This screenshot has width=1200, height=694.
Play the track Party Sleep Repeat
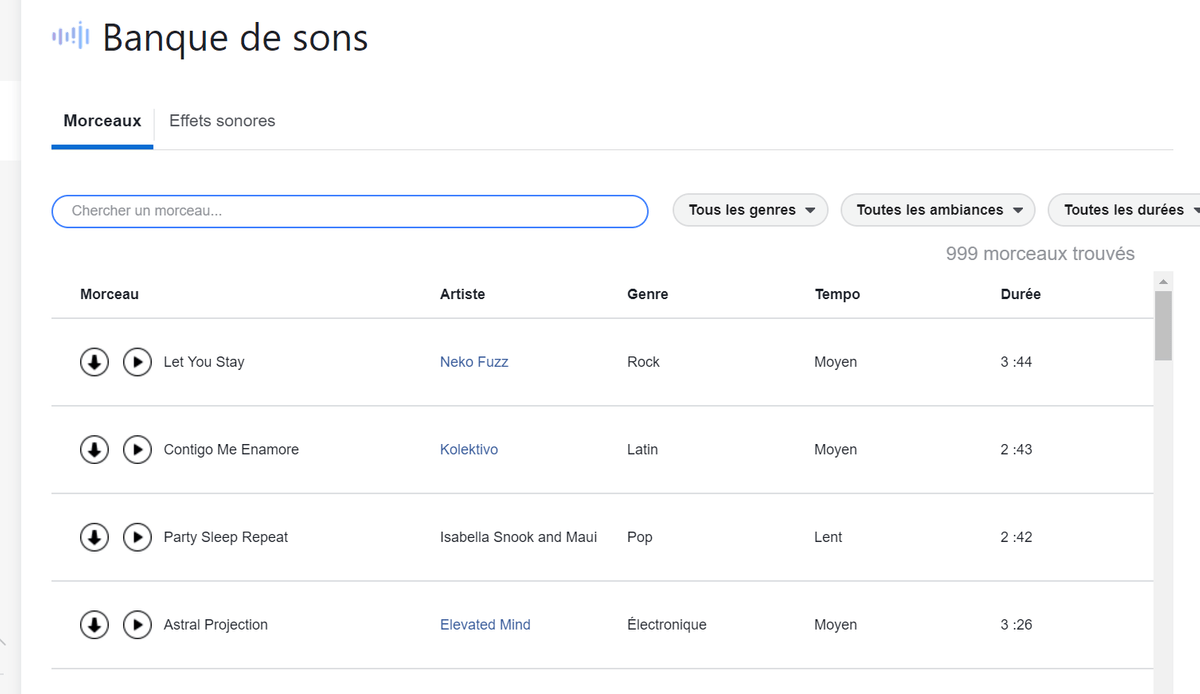[x=137, y=537]
